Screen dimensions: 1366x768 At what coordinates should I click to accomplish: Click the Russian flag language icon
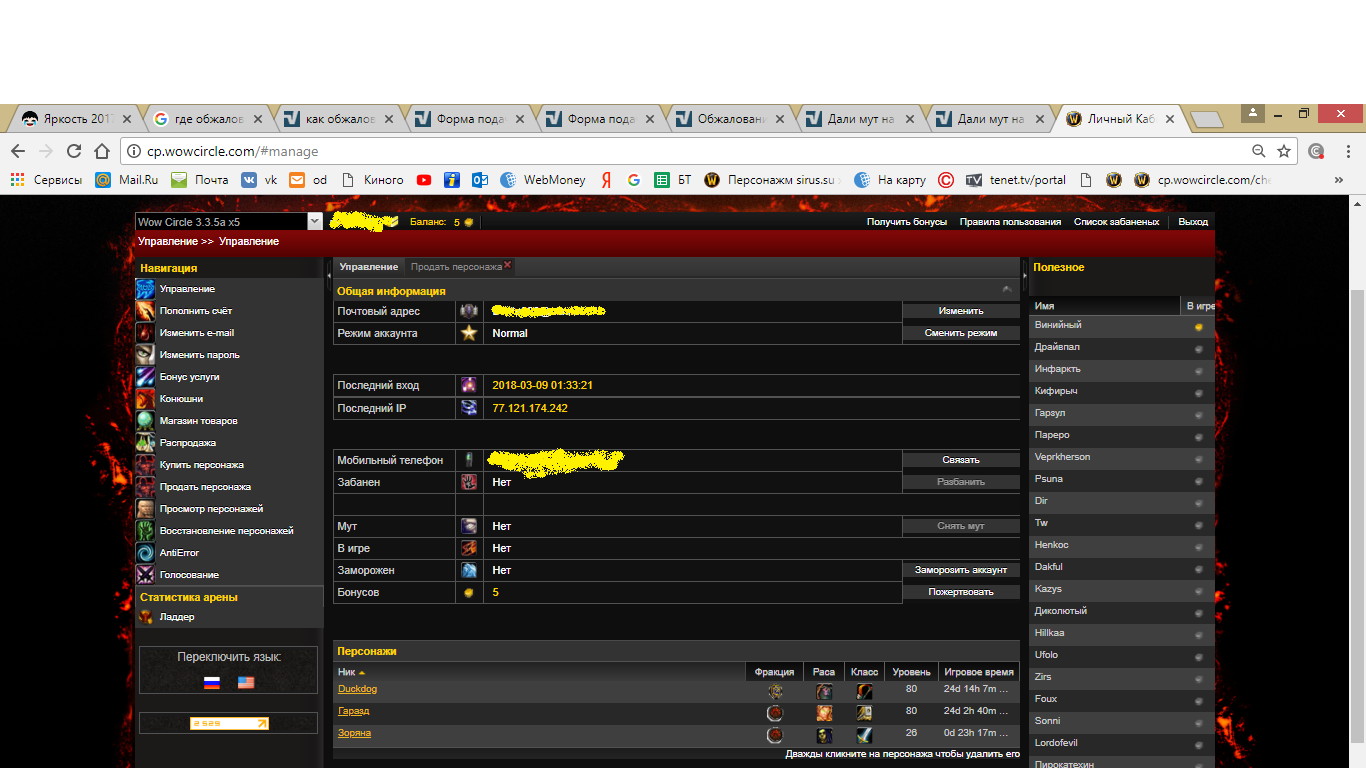[x=211, y=683]
